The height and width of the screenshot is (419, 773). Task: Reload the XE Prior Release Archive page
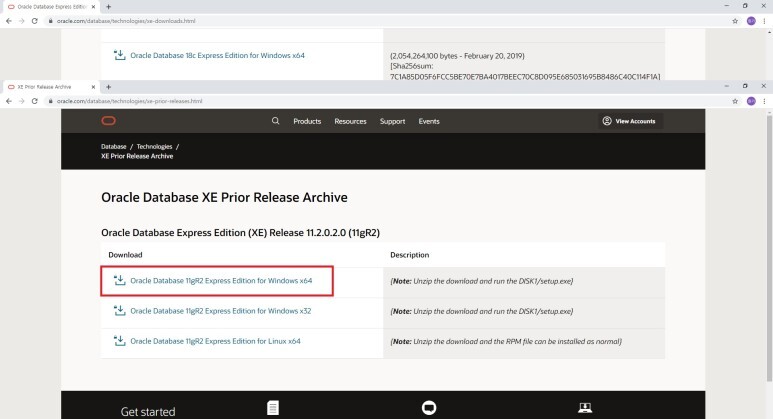pyautogui.click(x=35, y=101)
